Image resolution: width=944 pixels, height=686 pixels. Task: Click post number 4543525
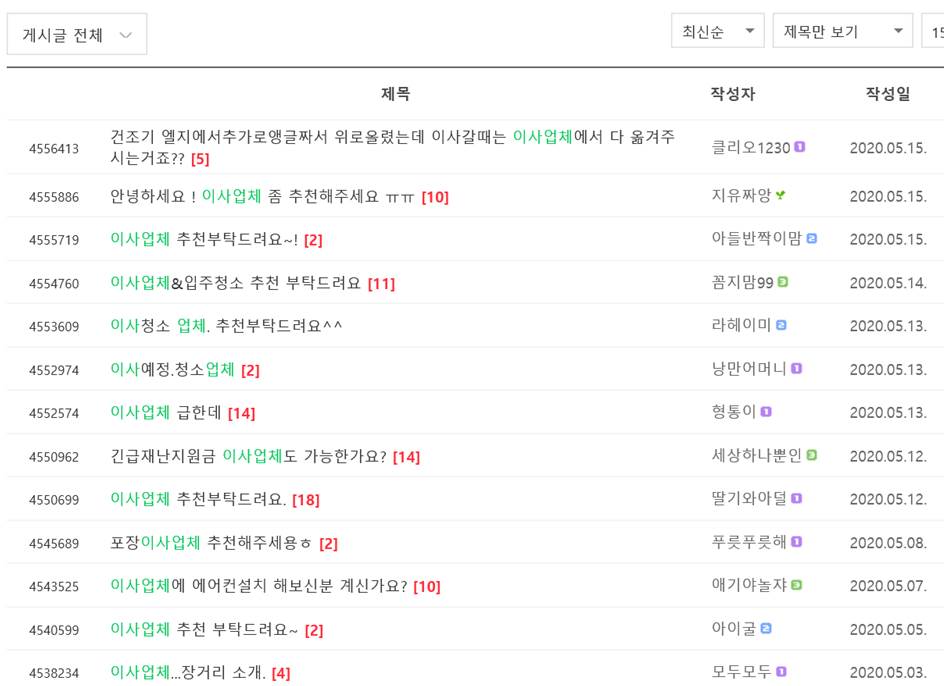54,587
